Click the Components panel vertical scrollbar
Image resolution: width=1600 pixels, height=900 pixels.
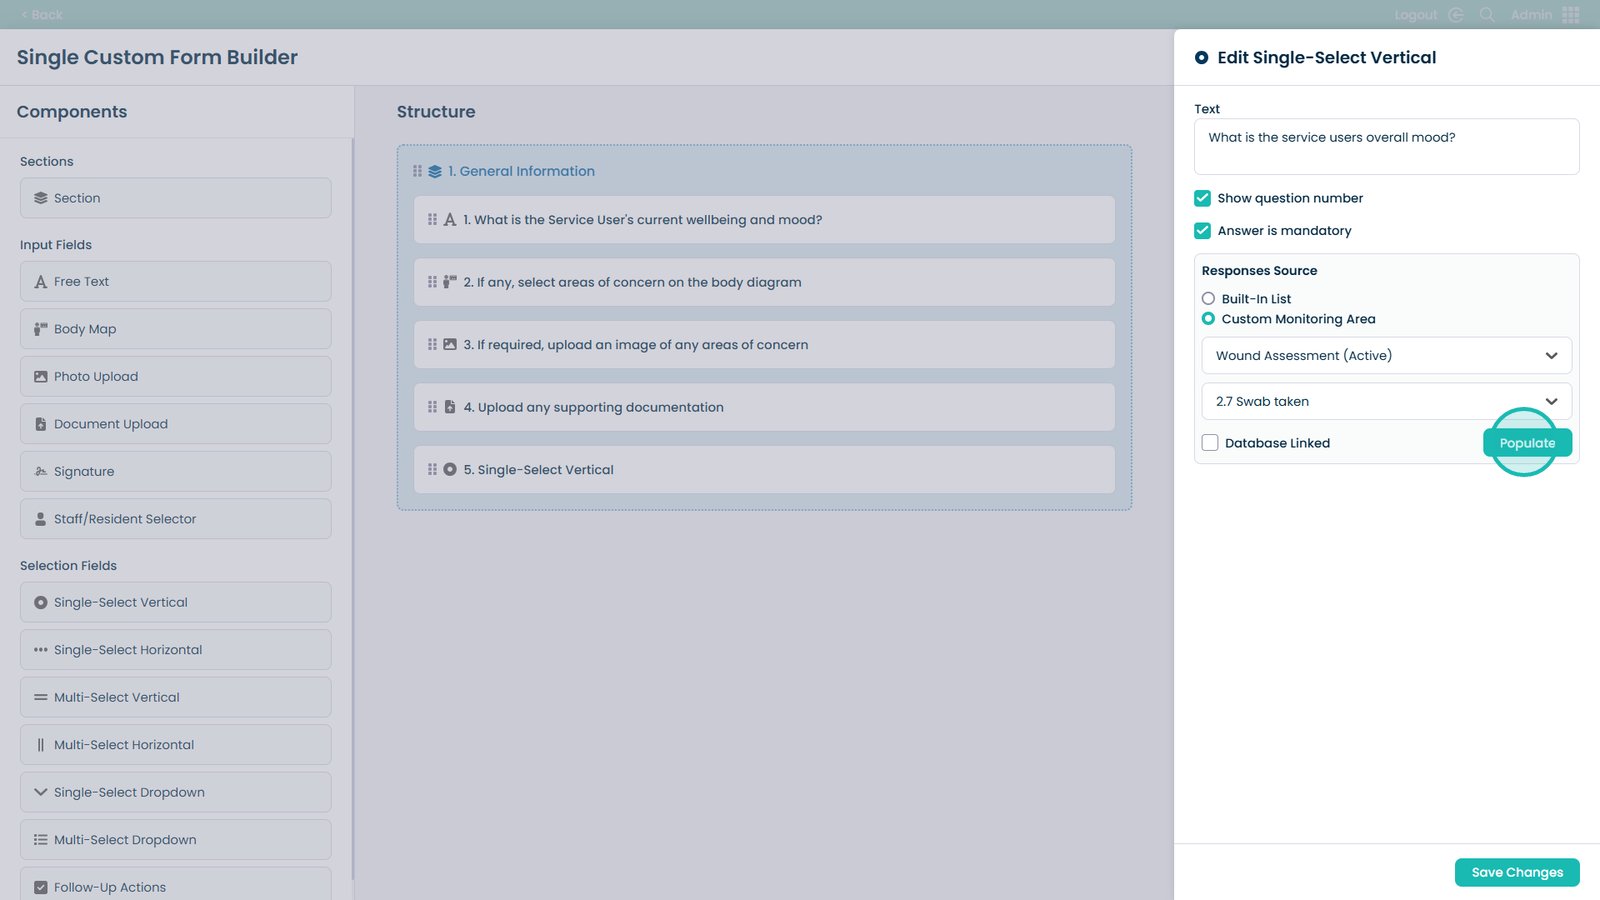tap(353, 500)
